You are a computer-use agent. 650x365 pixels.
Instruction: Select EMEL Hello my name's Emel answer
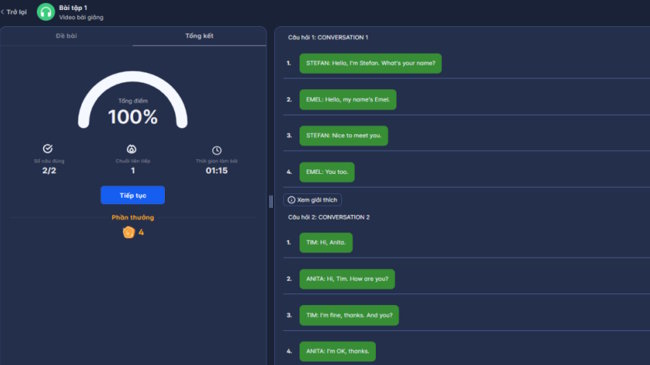(348, 100)
